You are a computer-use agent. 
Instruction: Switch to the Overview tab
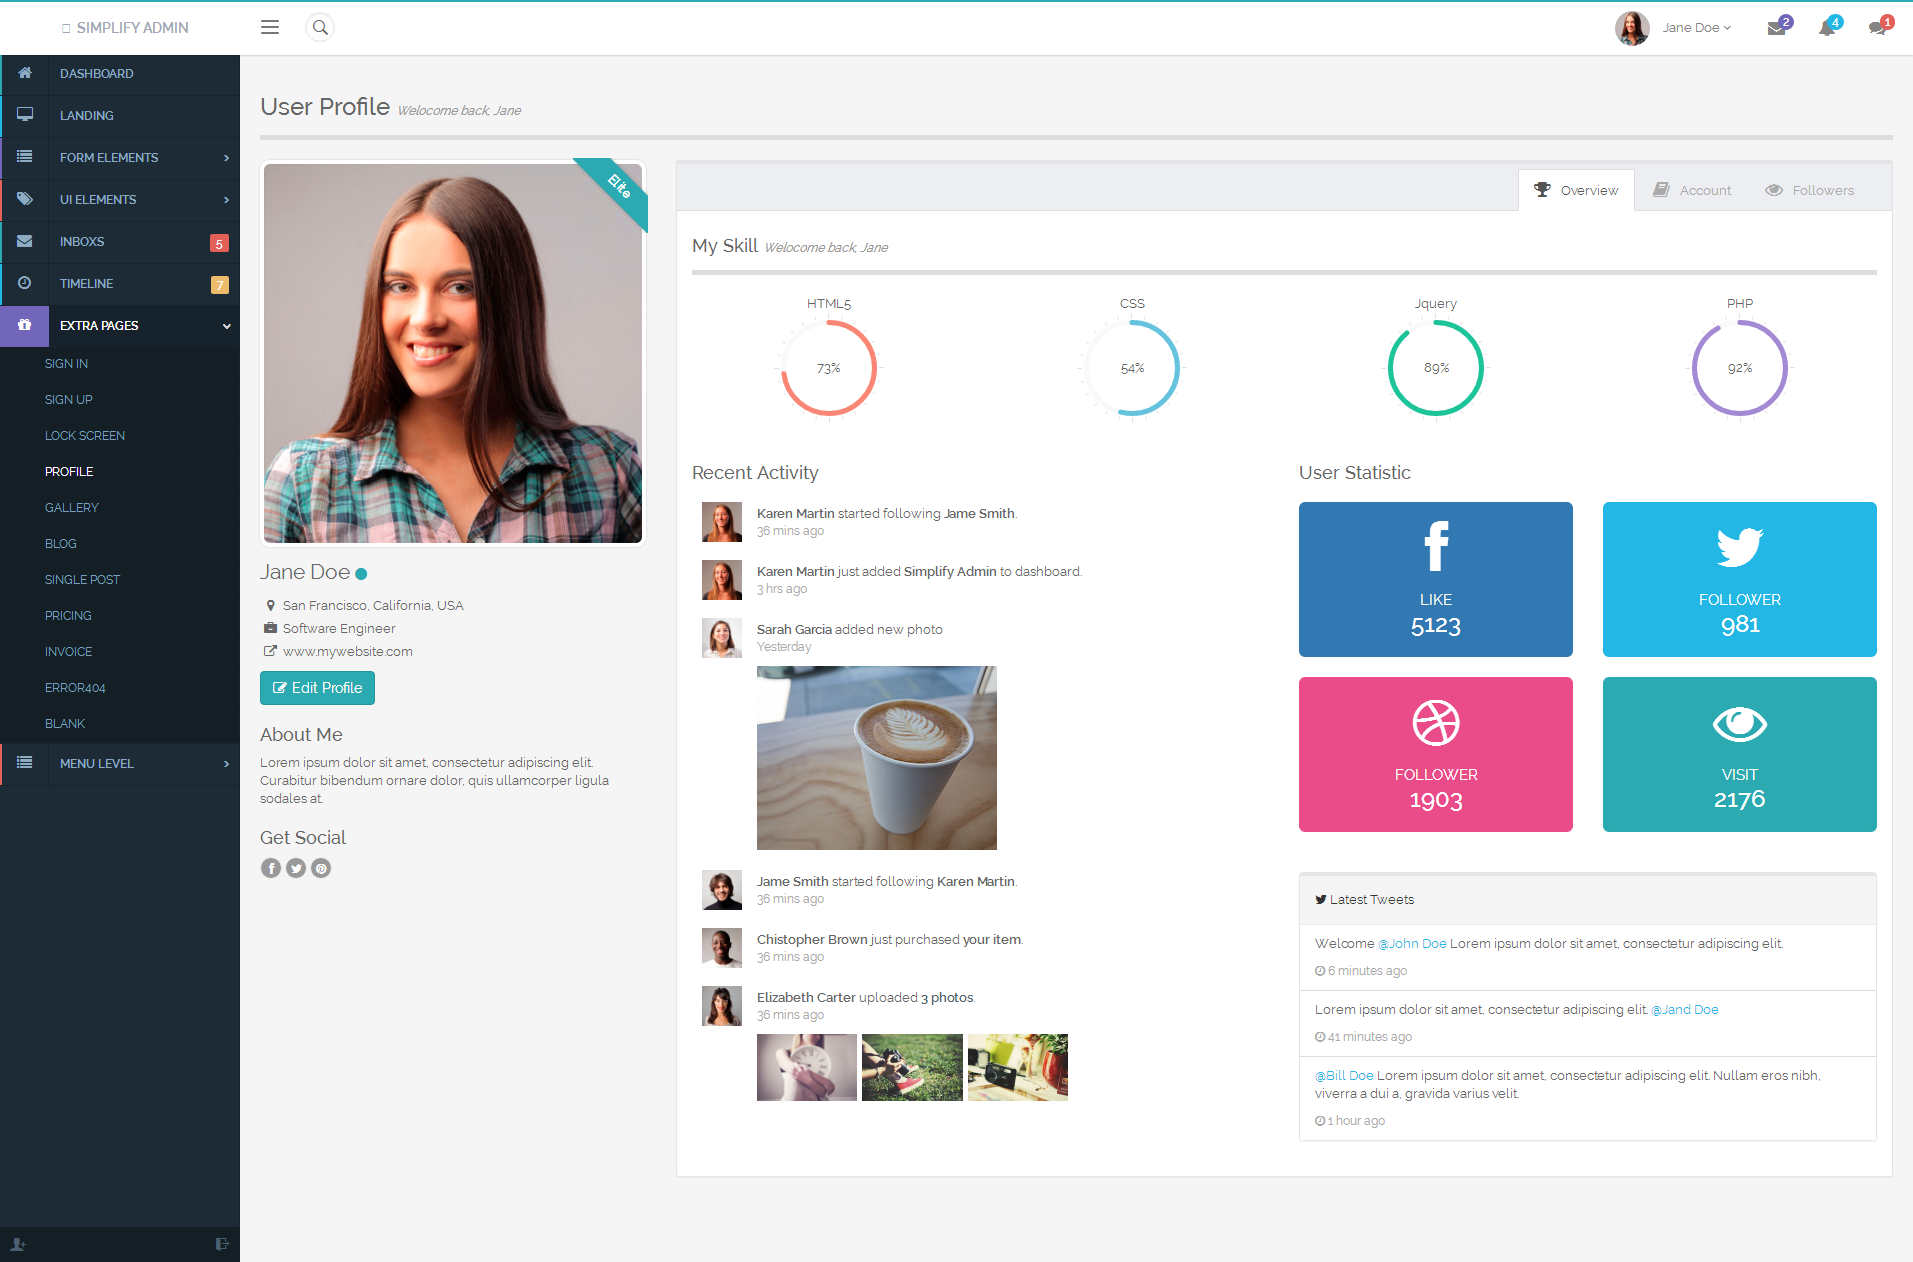point(1576,190)
